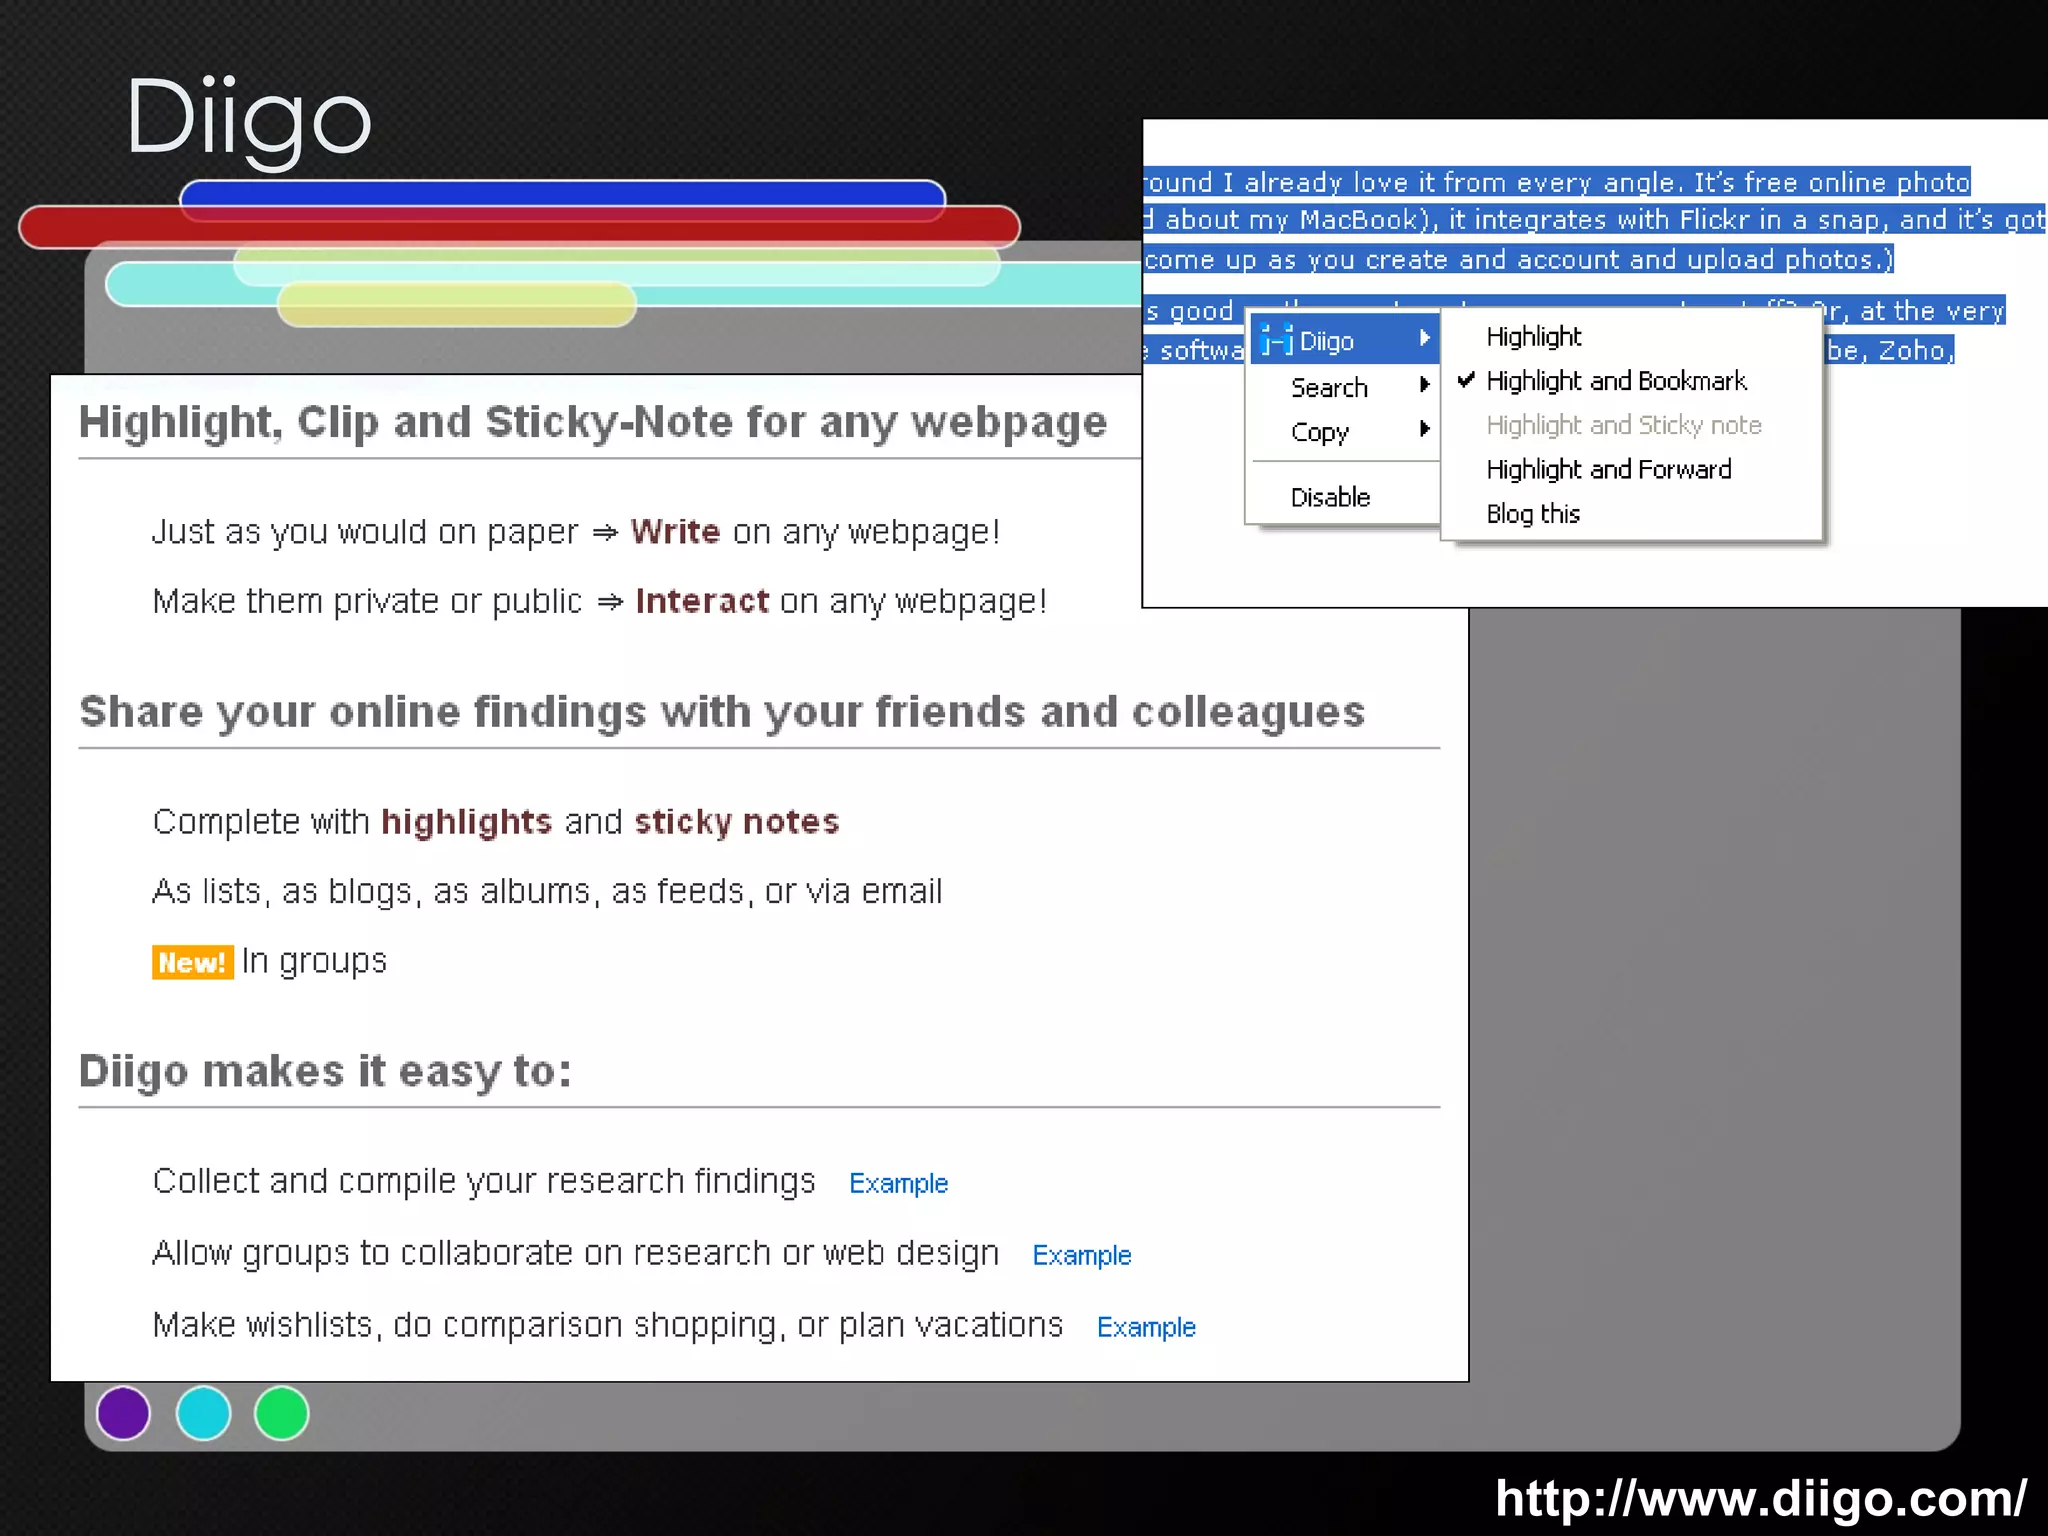Click the cyan circle below the panel
This screenshot has width=2048, height=1536.
tap(203, 1413)
